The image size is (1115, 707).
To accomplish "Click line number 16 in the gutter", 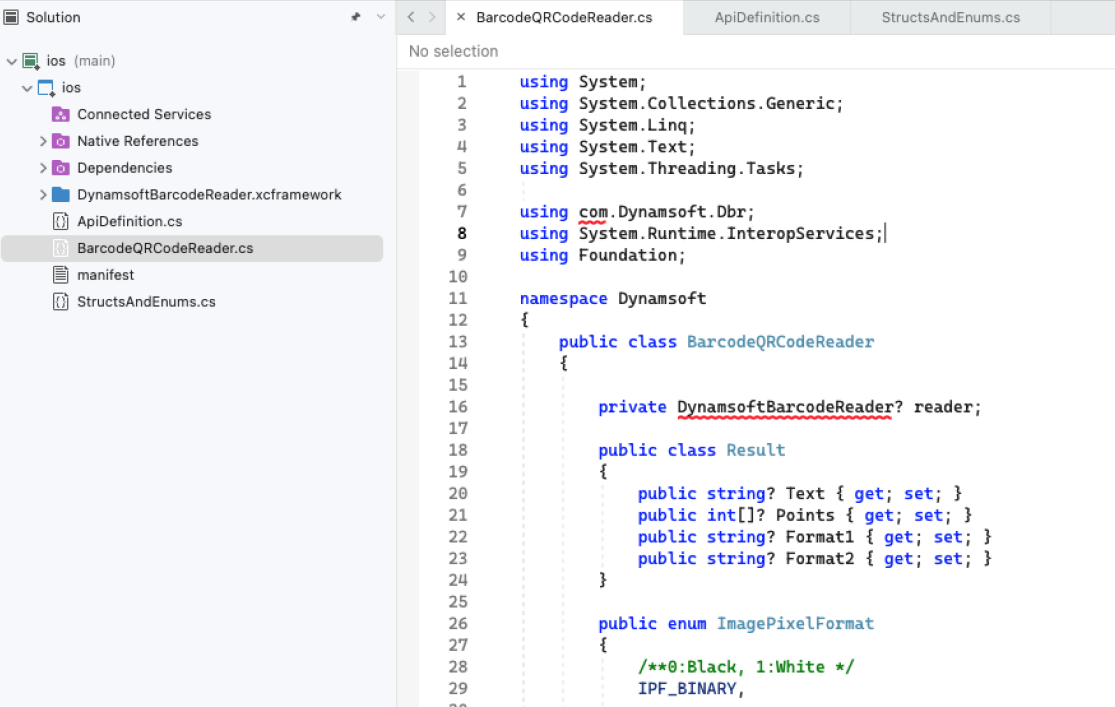I will click(x=457, y=407).
